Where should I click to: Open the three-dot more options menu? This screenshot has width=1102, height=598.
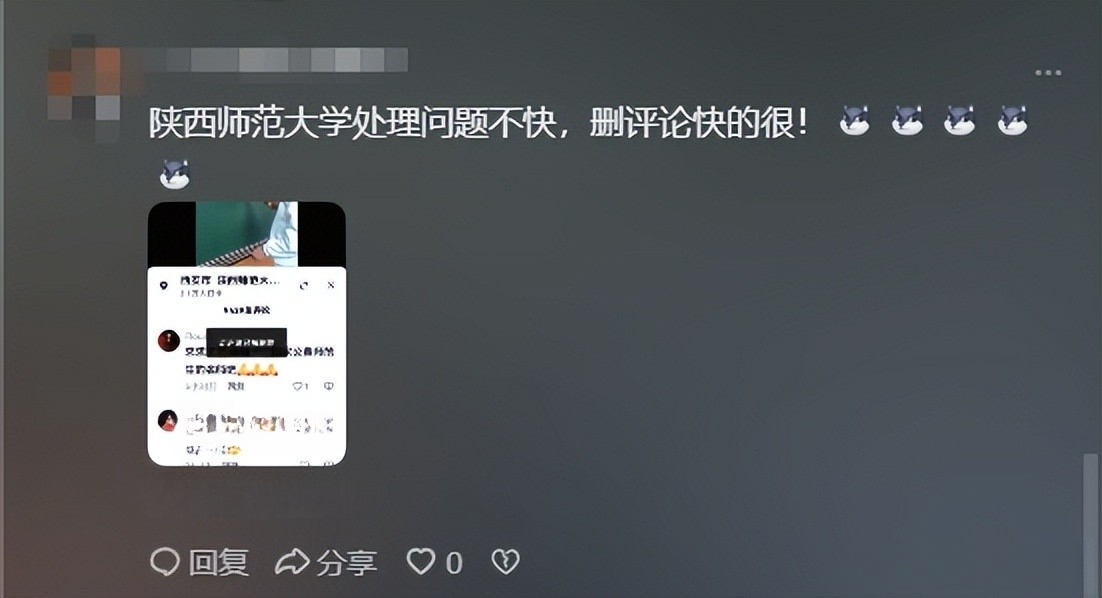pos(1048,72)
